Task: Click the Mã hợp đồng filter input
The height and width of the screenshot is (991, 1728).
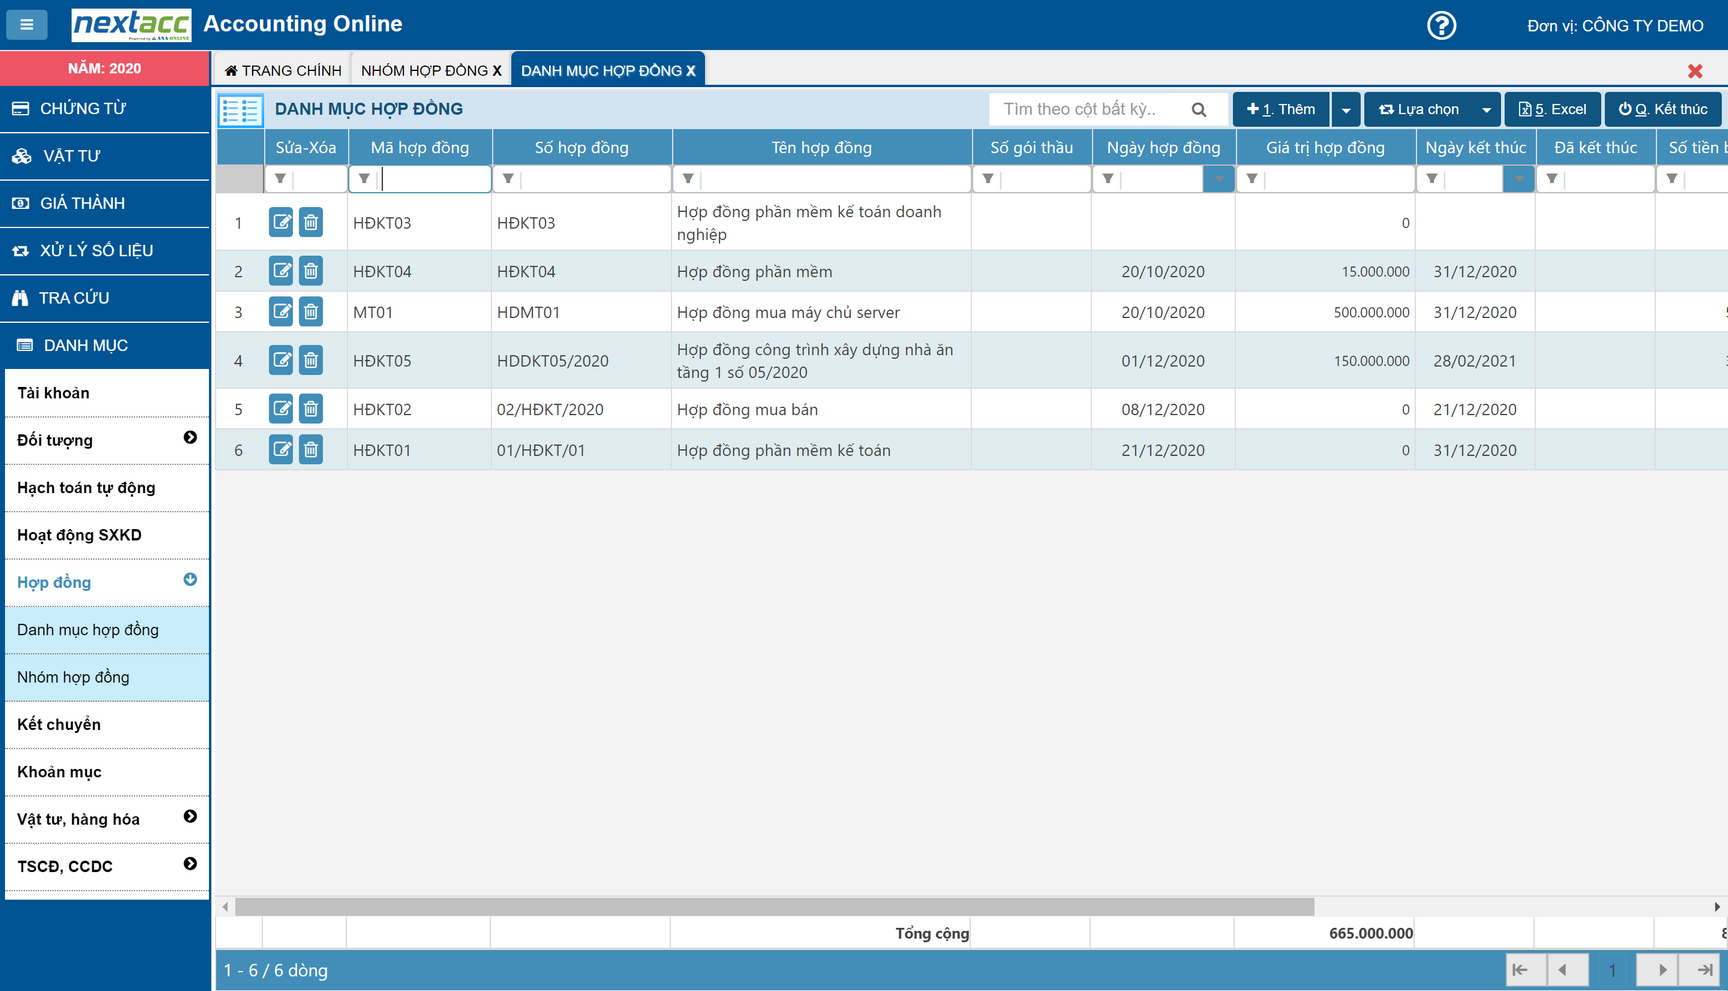Action: pyautogui.click(x=435, y=179)
